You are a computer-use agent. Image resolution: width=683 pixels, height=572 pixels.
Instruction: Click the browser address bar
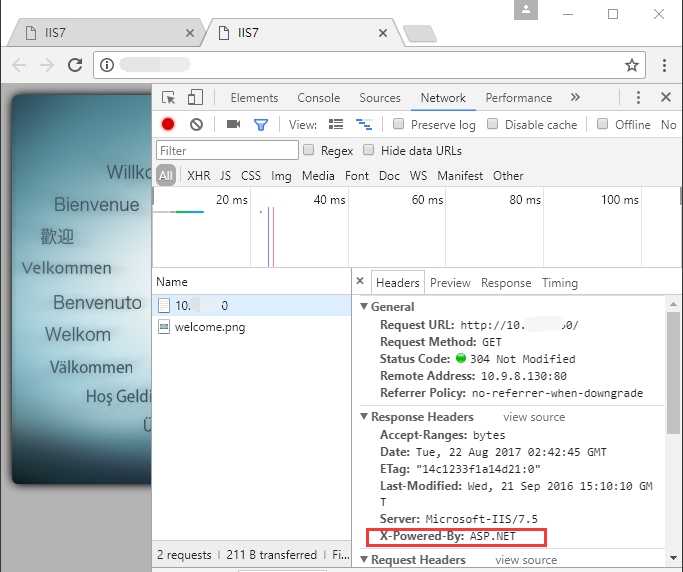tap(368, 65)
